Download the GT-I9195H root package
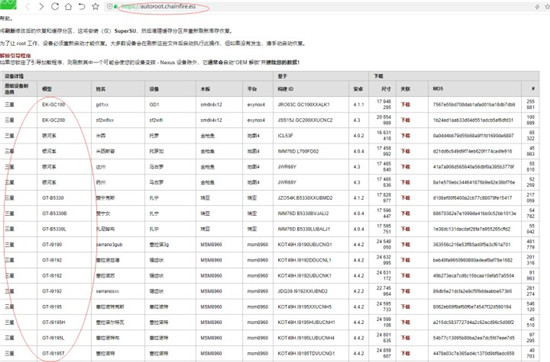The width and height of the screenshot is (550, 362). [x=405, y=322]
